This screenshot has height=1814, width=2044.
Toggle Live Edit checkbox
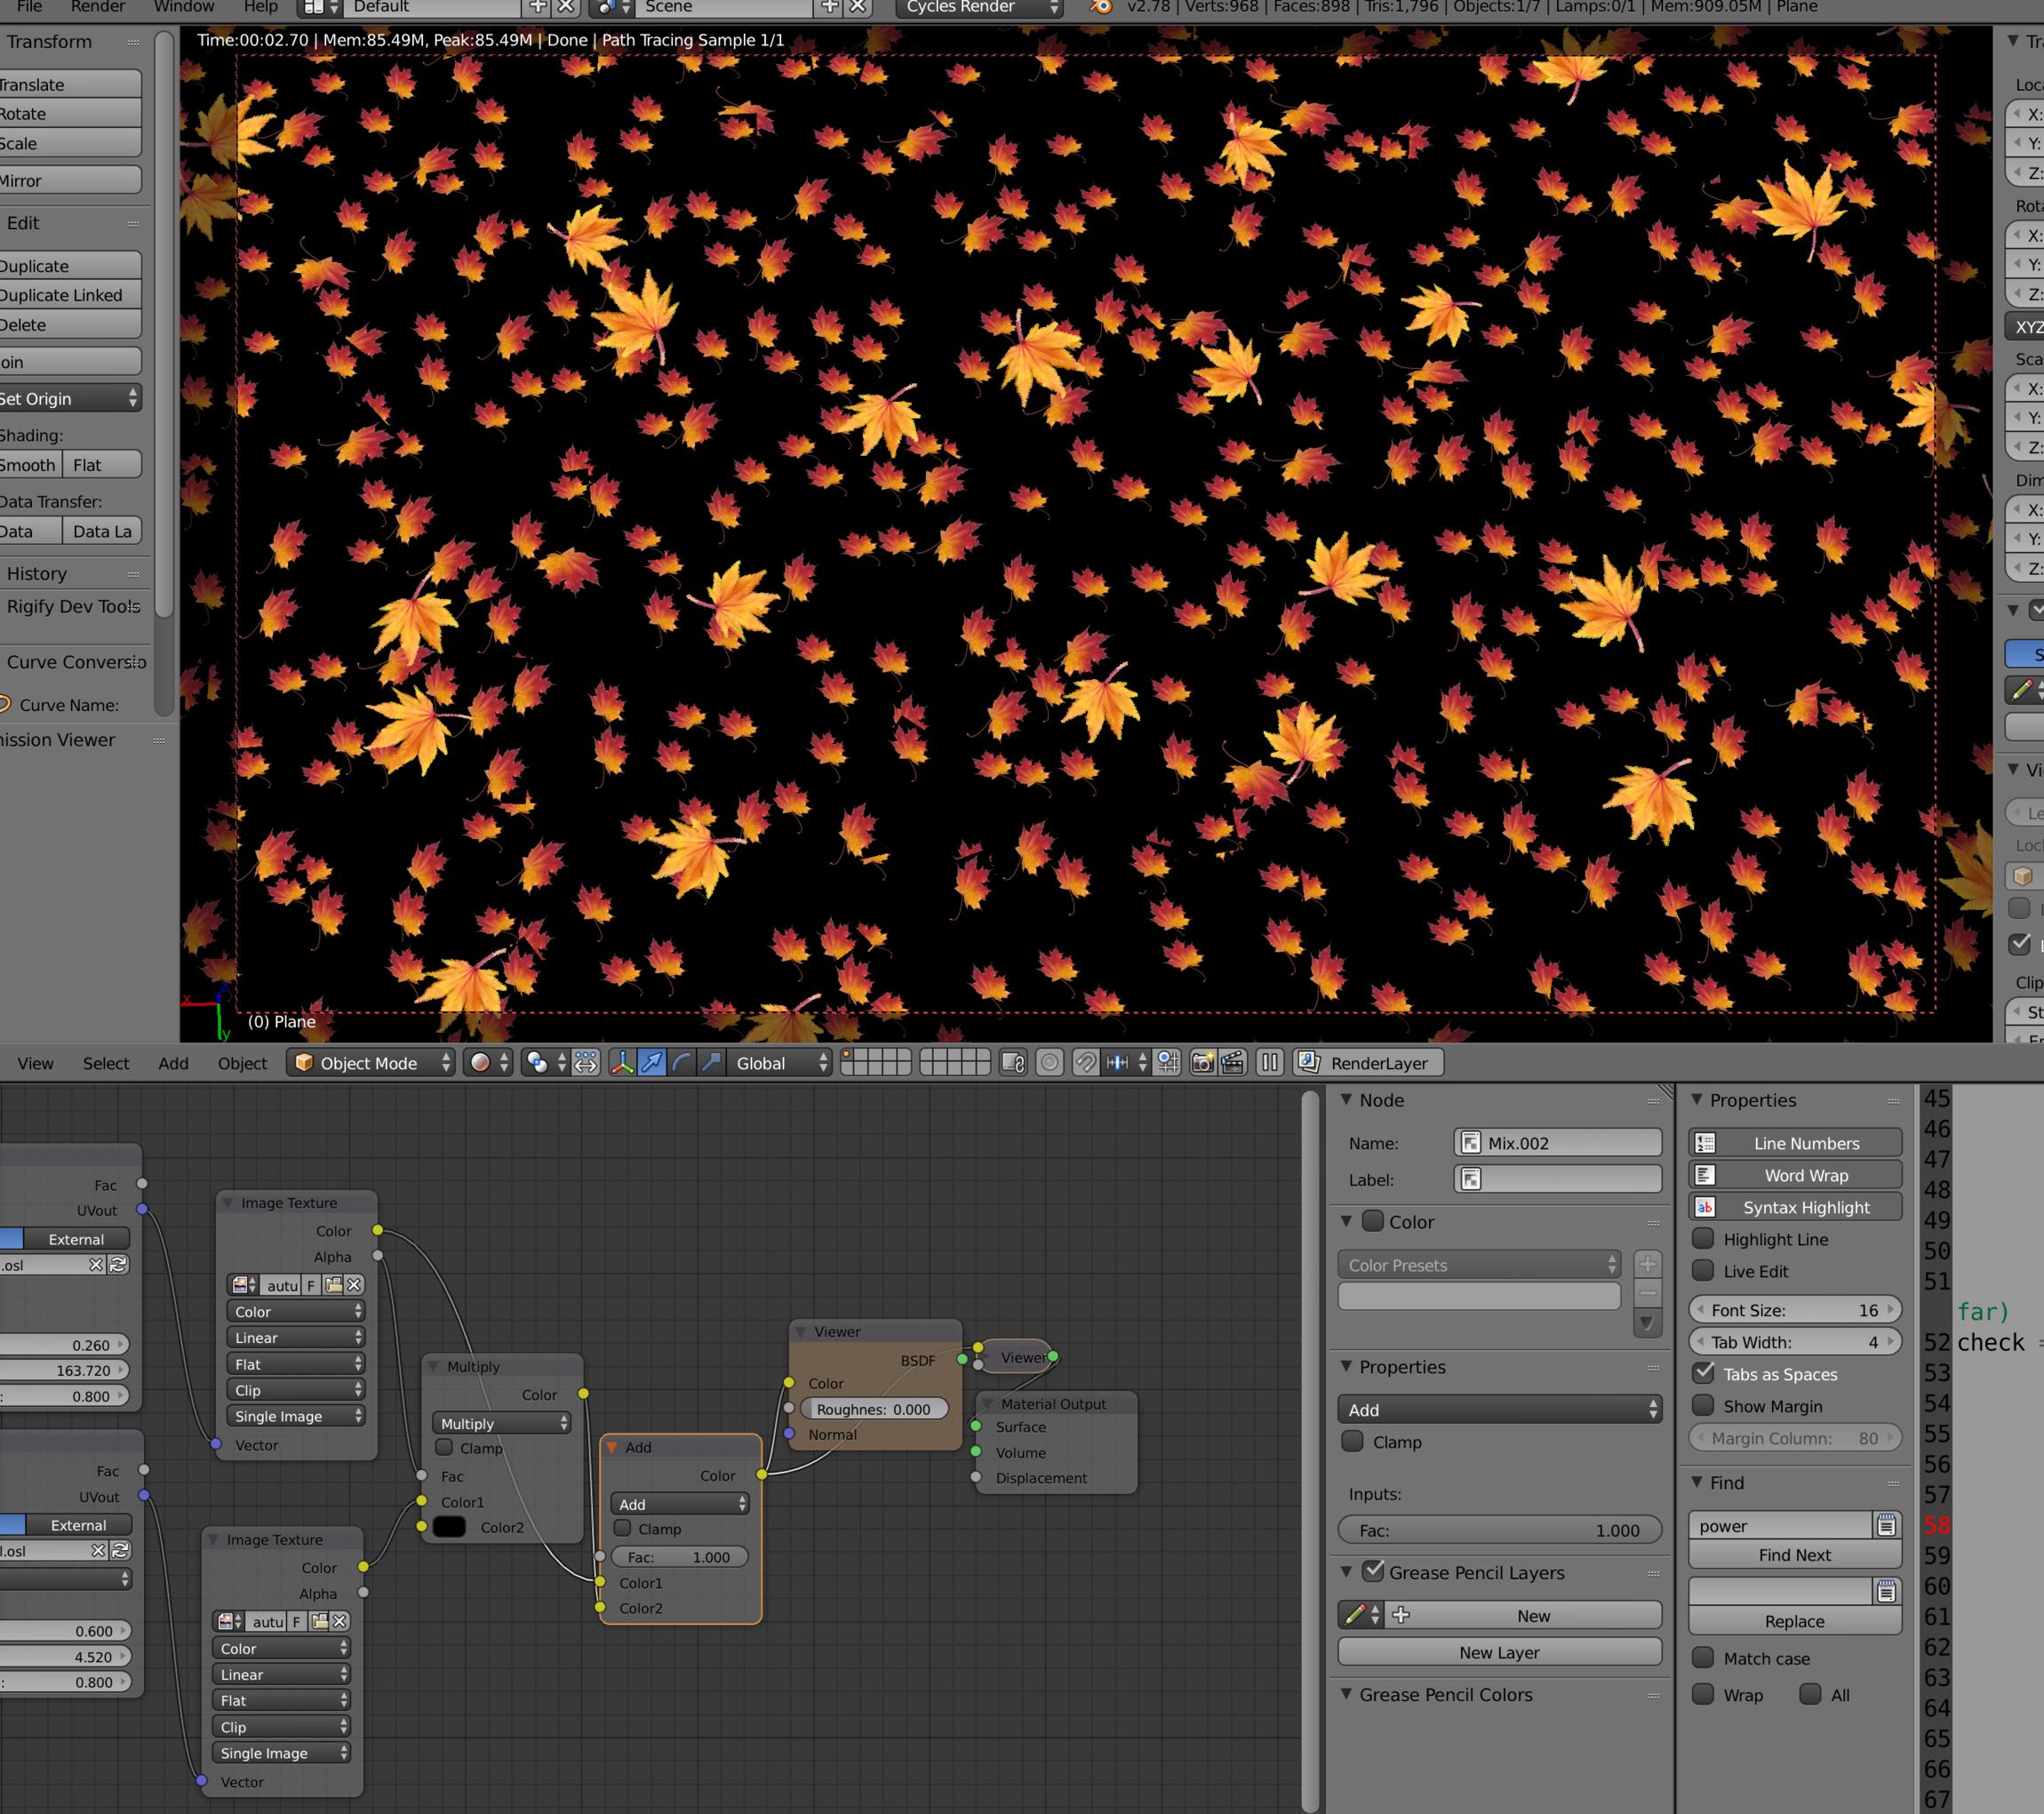1703,1271
